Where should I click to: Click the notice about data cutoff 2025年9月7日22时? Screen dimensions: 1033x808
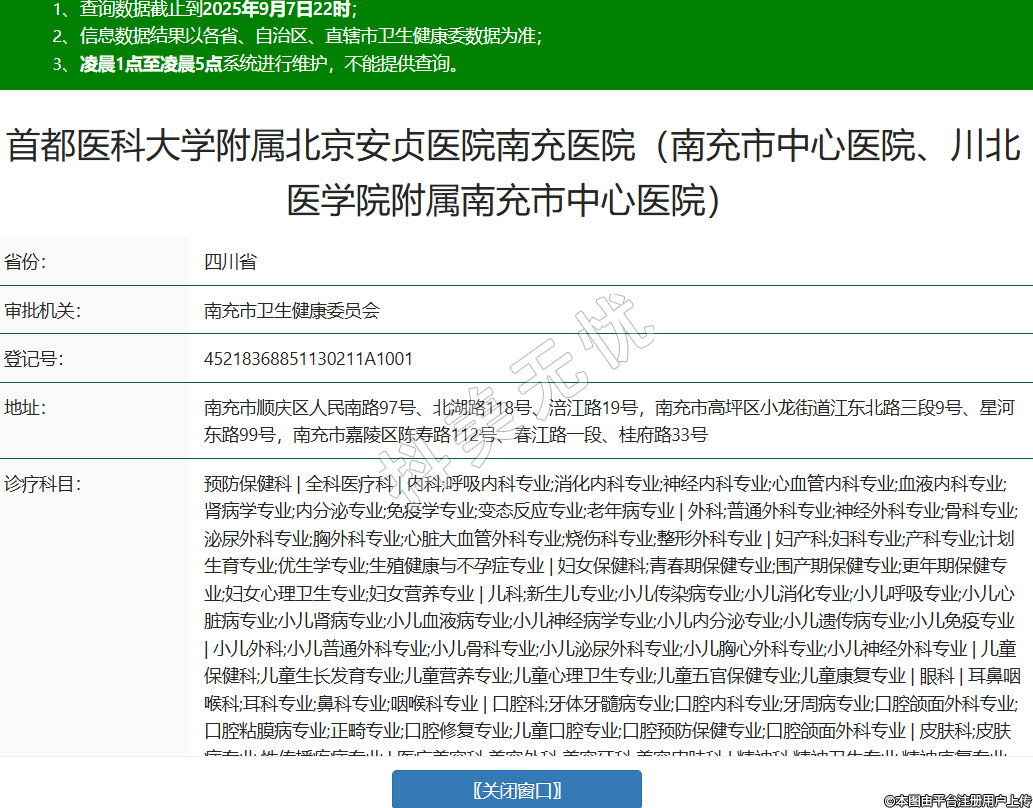coord(217,10)
